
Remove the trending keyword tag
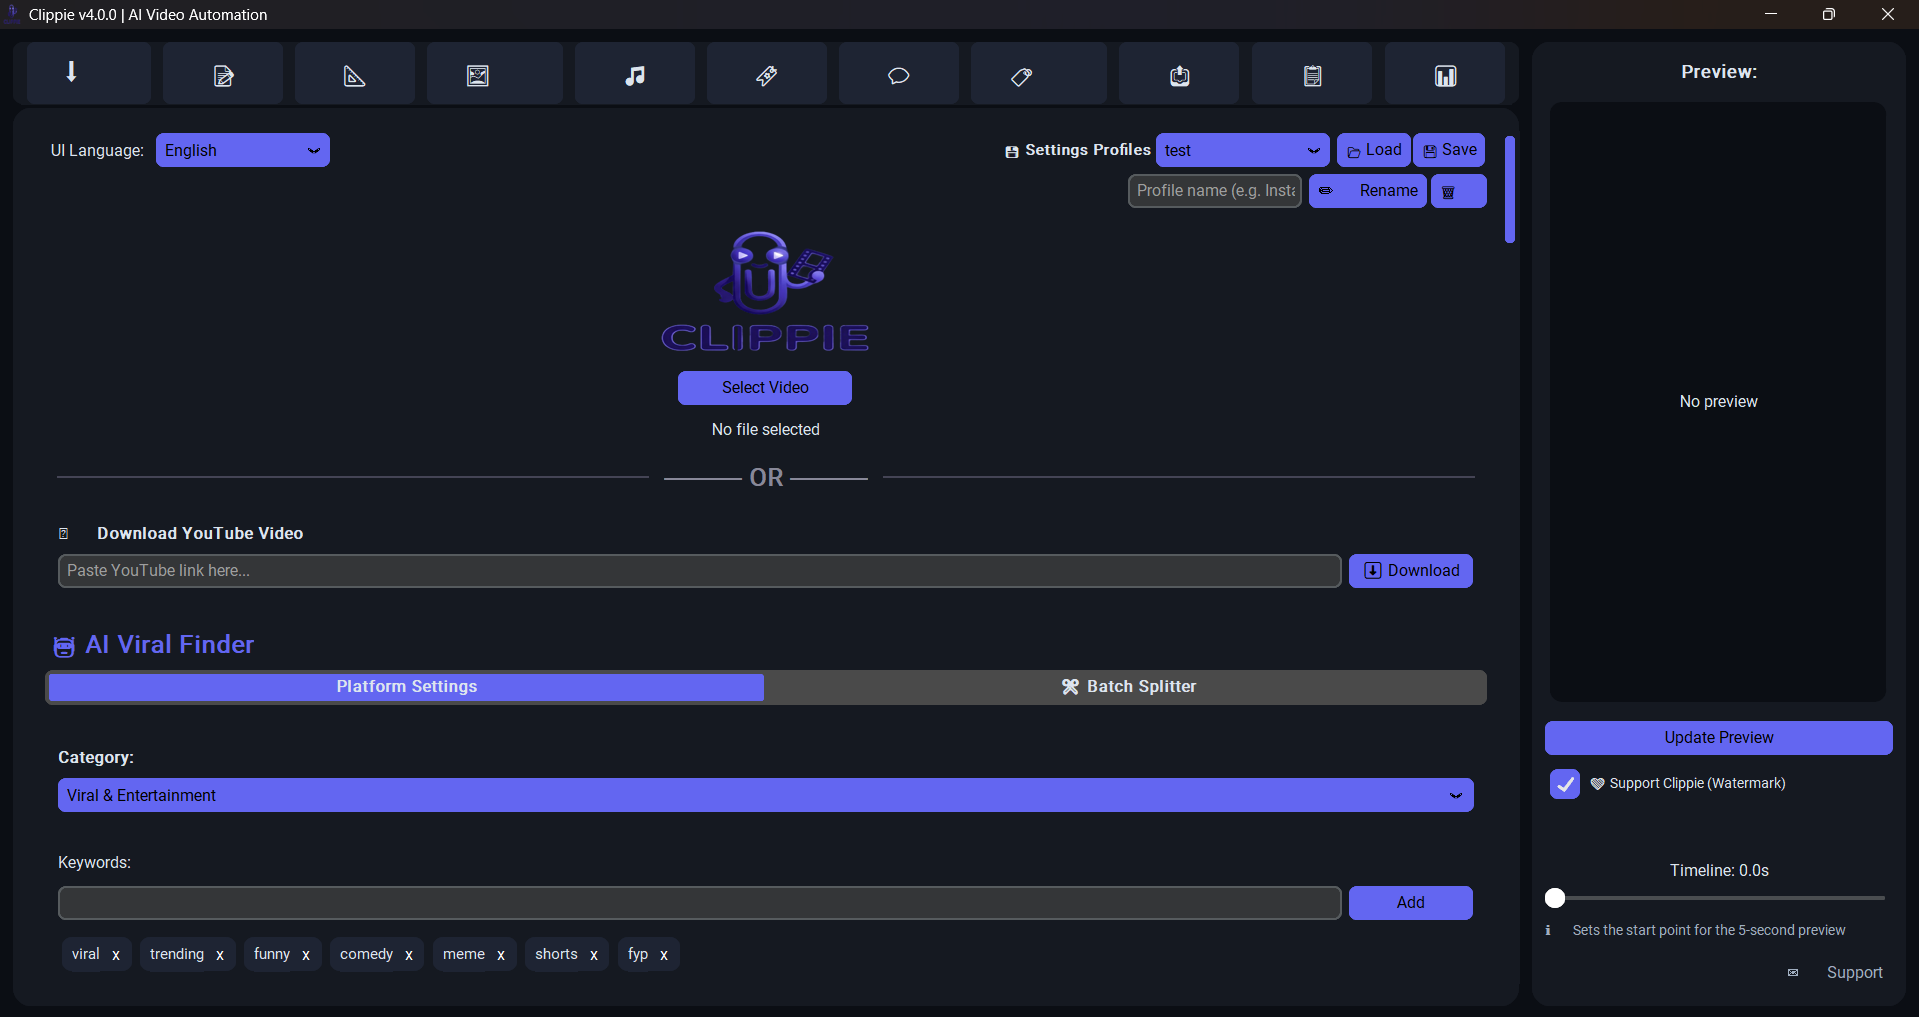[x=220, y=955]
